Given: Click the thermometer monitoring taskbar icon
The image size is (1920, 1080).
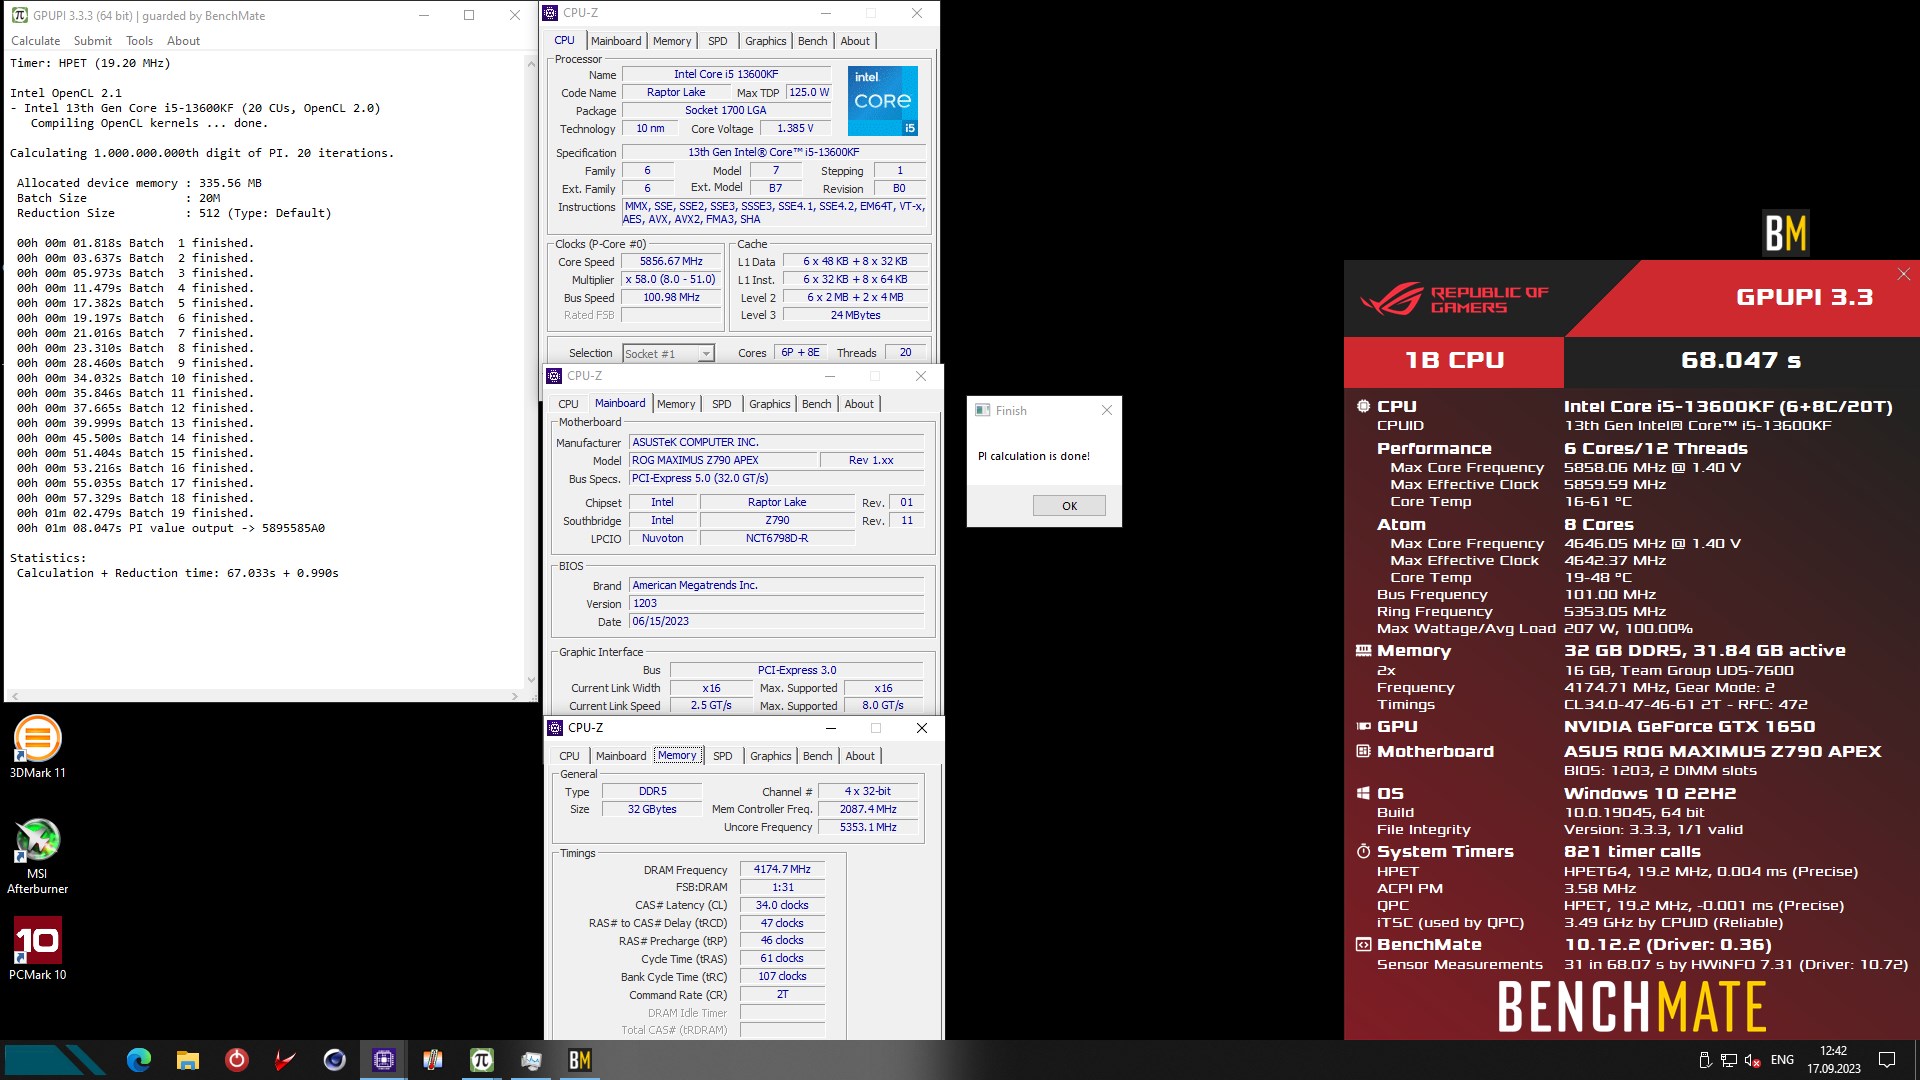Looking at the screenshot, I should coord(433,1060).
